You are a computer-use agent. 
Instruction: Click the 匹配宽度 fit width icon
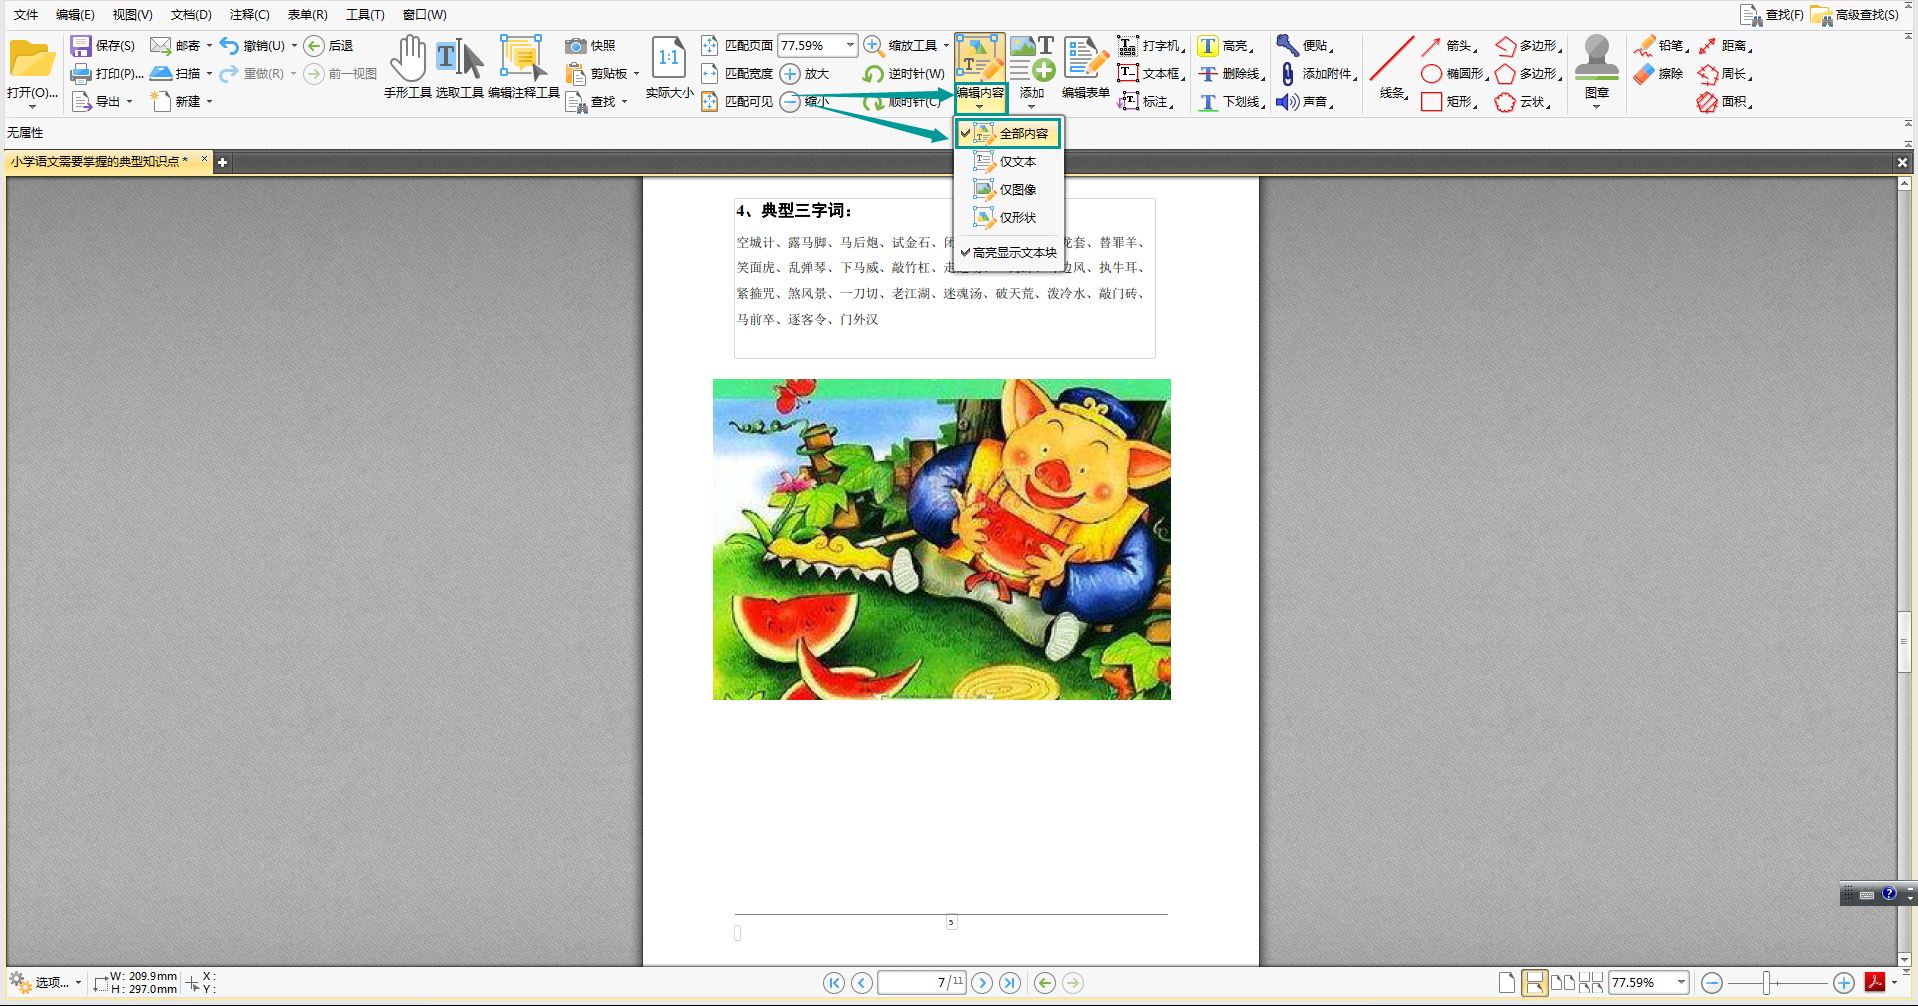pos(710,74)
